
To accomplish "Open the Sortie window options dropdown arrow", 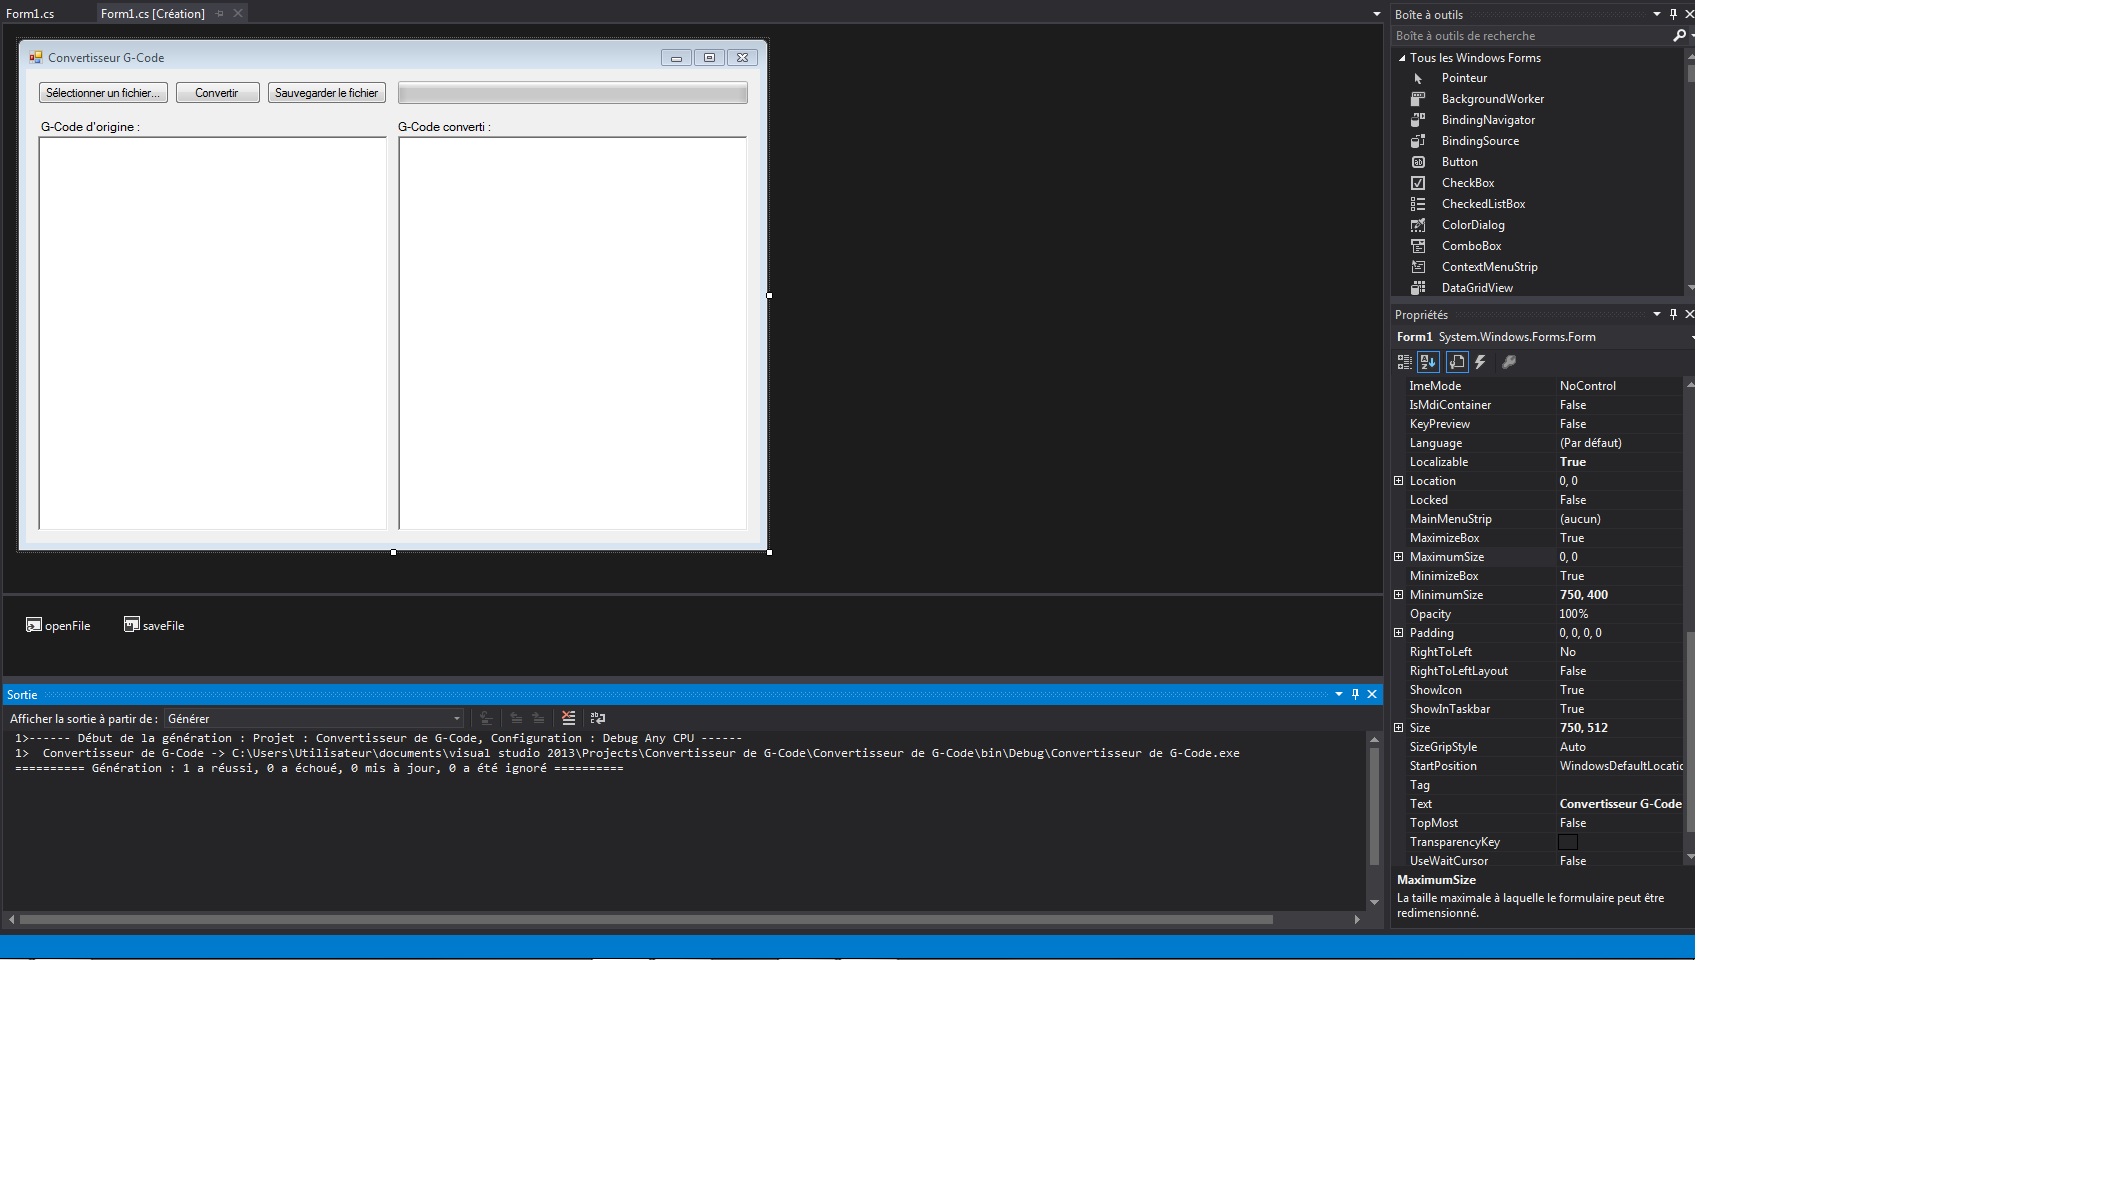I will click(1338, 694).
